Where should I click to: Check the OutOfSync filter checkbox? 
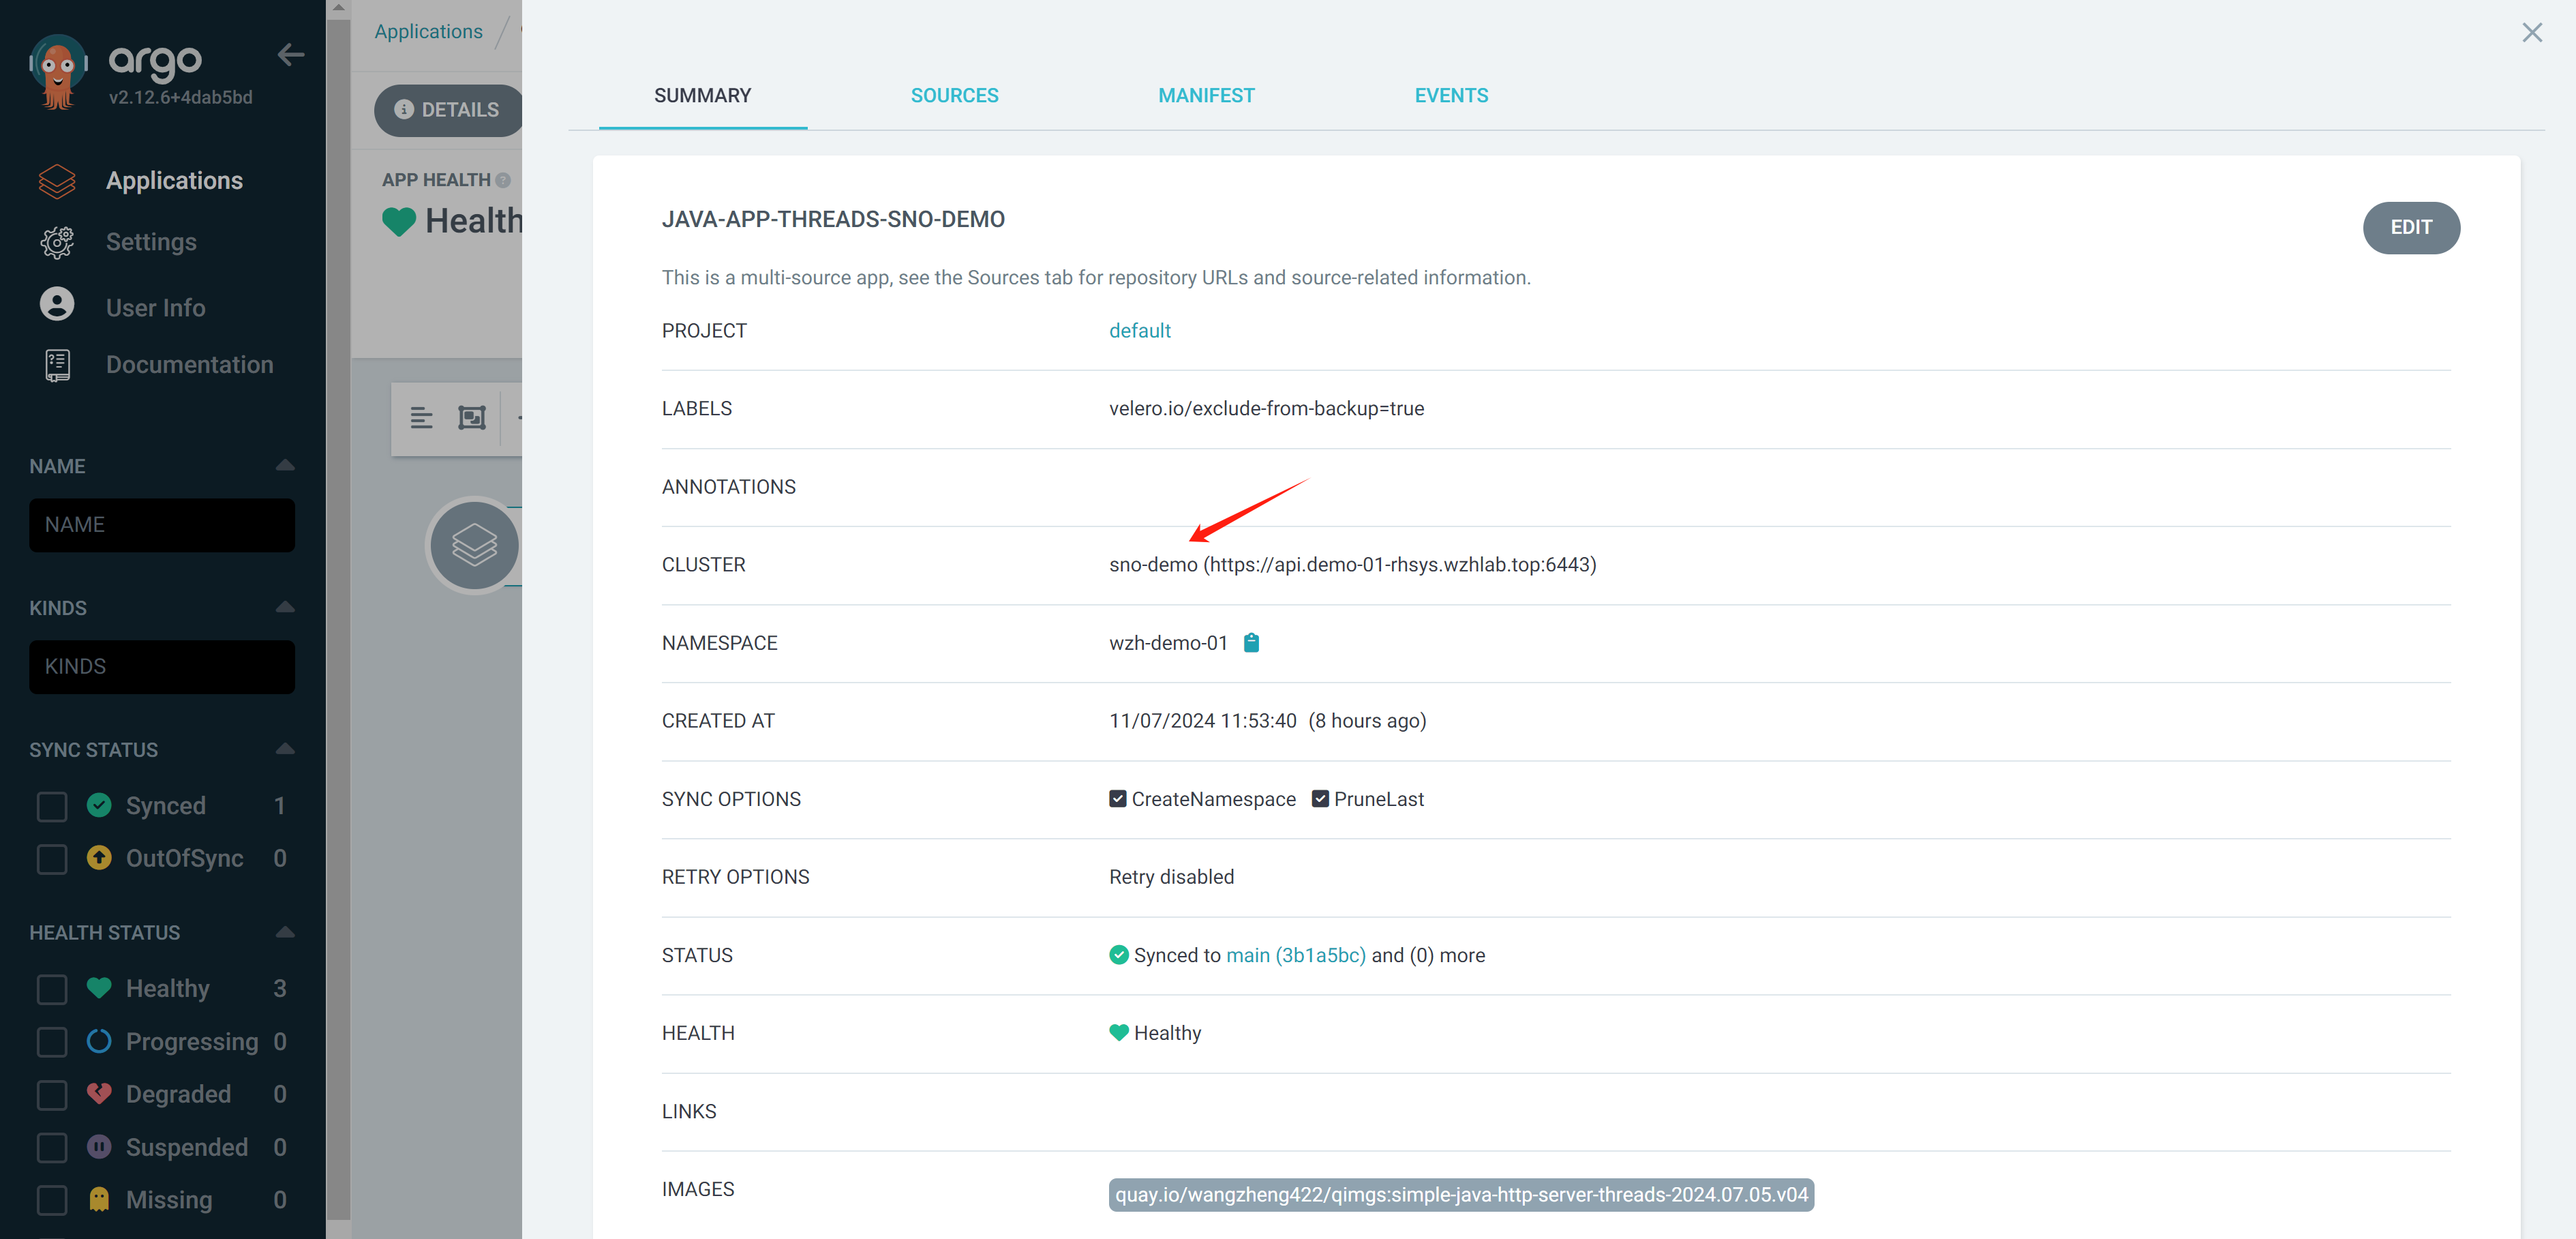point(52,859)
